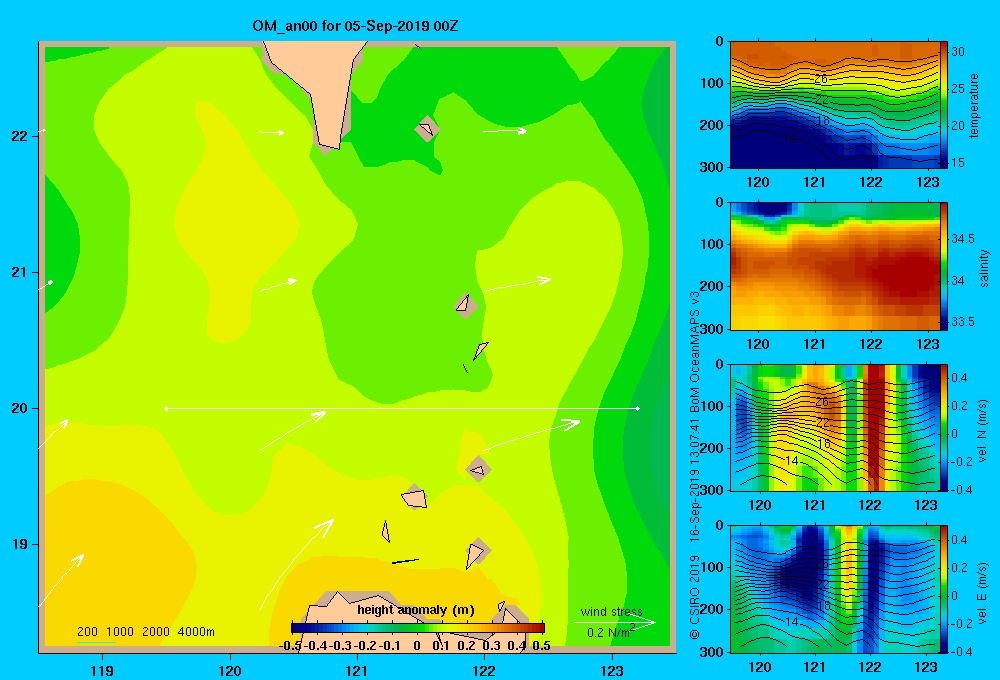The image size is (1000, 680).
Task: Click the '15' tick on temperature colorbar
Action: 957,163
